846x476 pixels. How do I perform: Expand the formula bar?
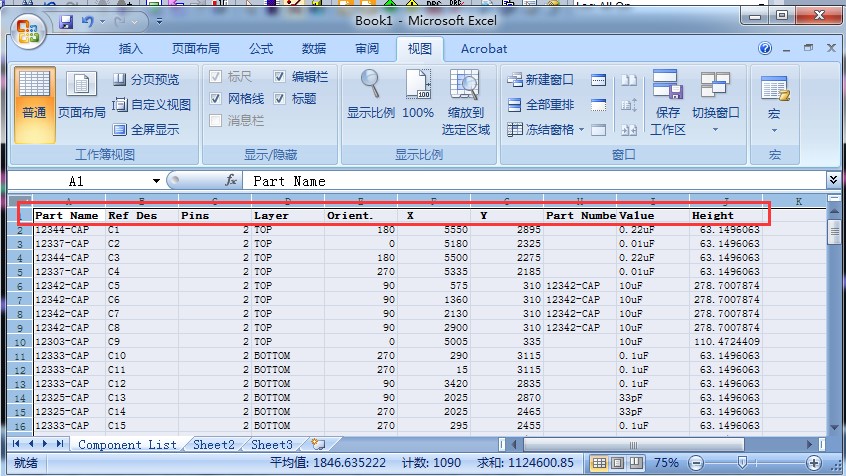tap(833, 179)
